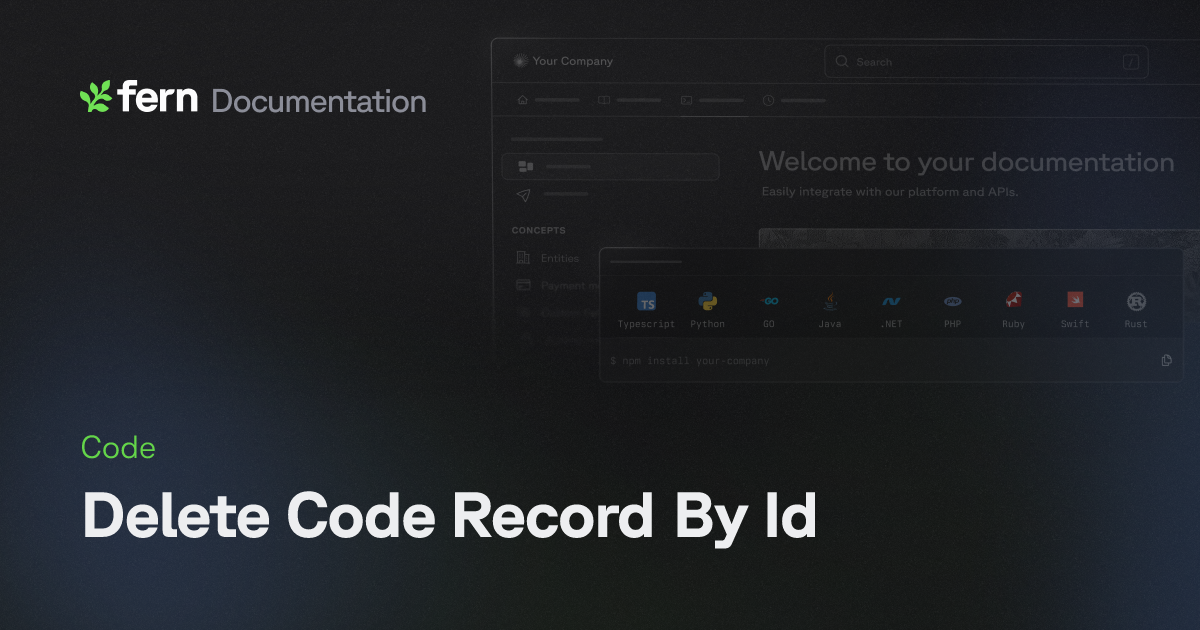Click the 'fern' wordmark text
1200x630 pixels.
coord(158,97)
